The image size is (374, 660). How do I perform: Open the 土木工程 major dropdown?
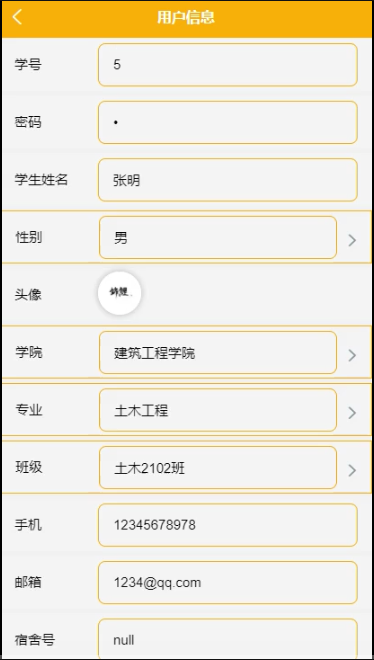pyautogui.click(x=218, y=410)
